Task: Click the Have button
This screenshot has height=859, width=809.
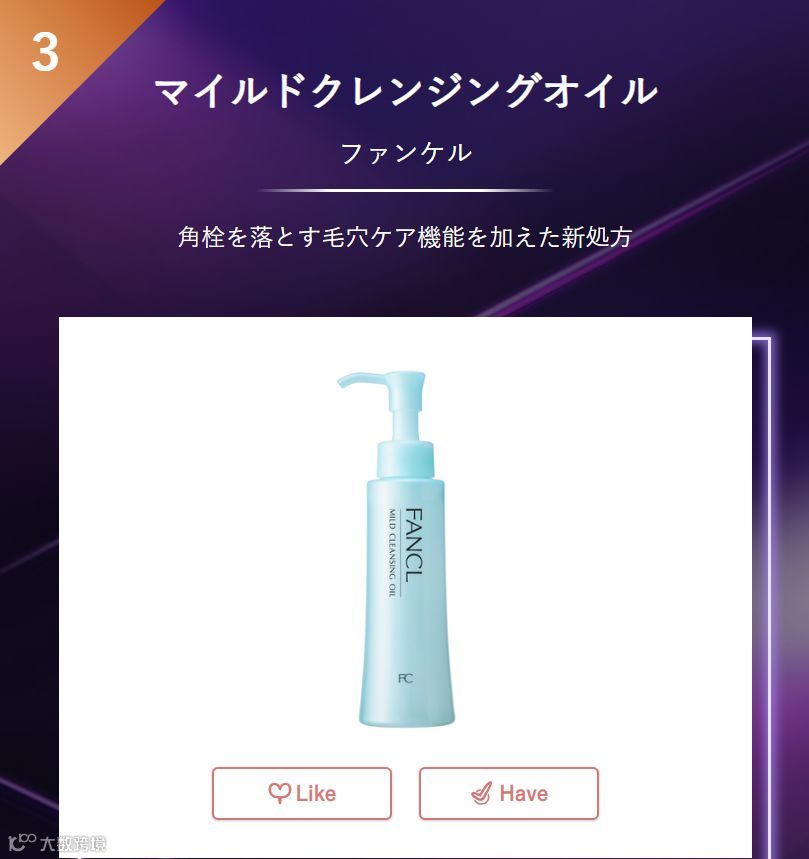Action: point(509,793)
